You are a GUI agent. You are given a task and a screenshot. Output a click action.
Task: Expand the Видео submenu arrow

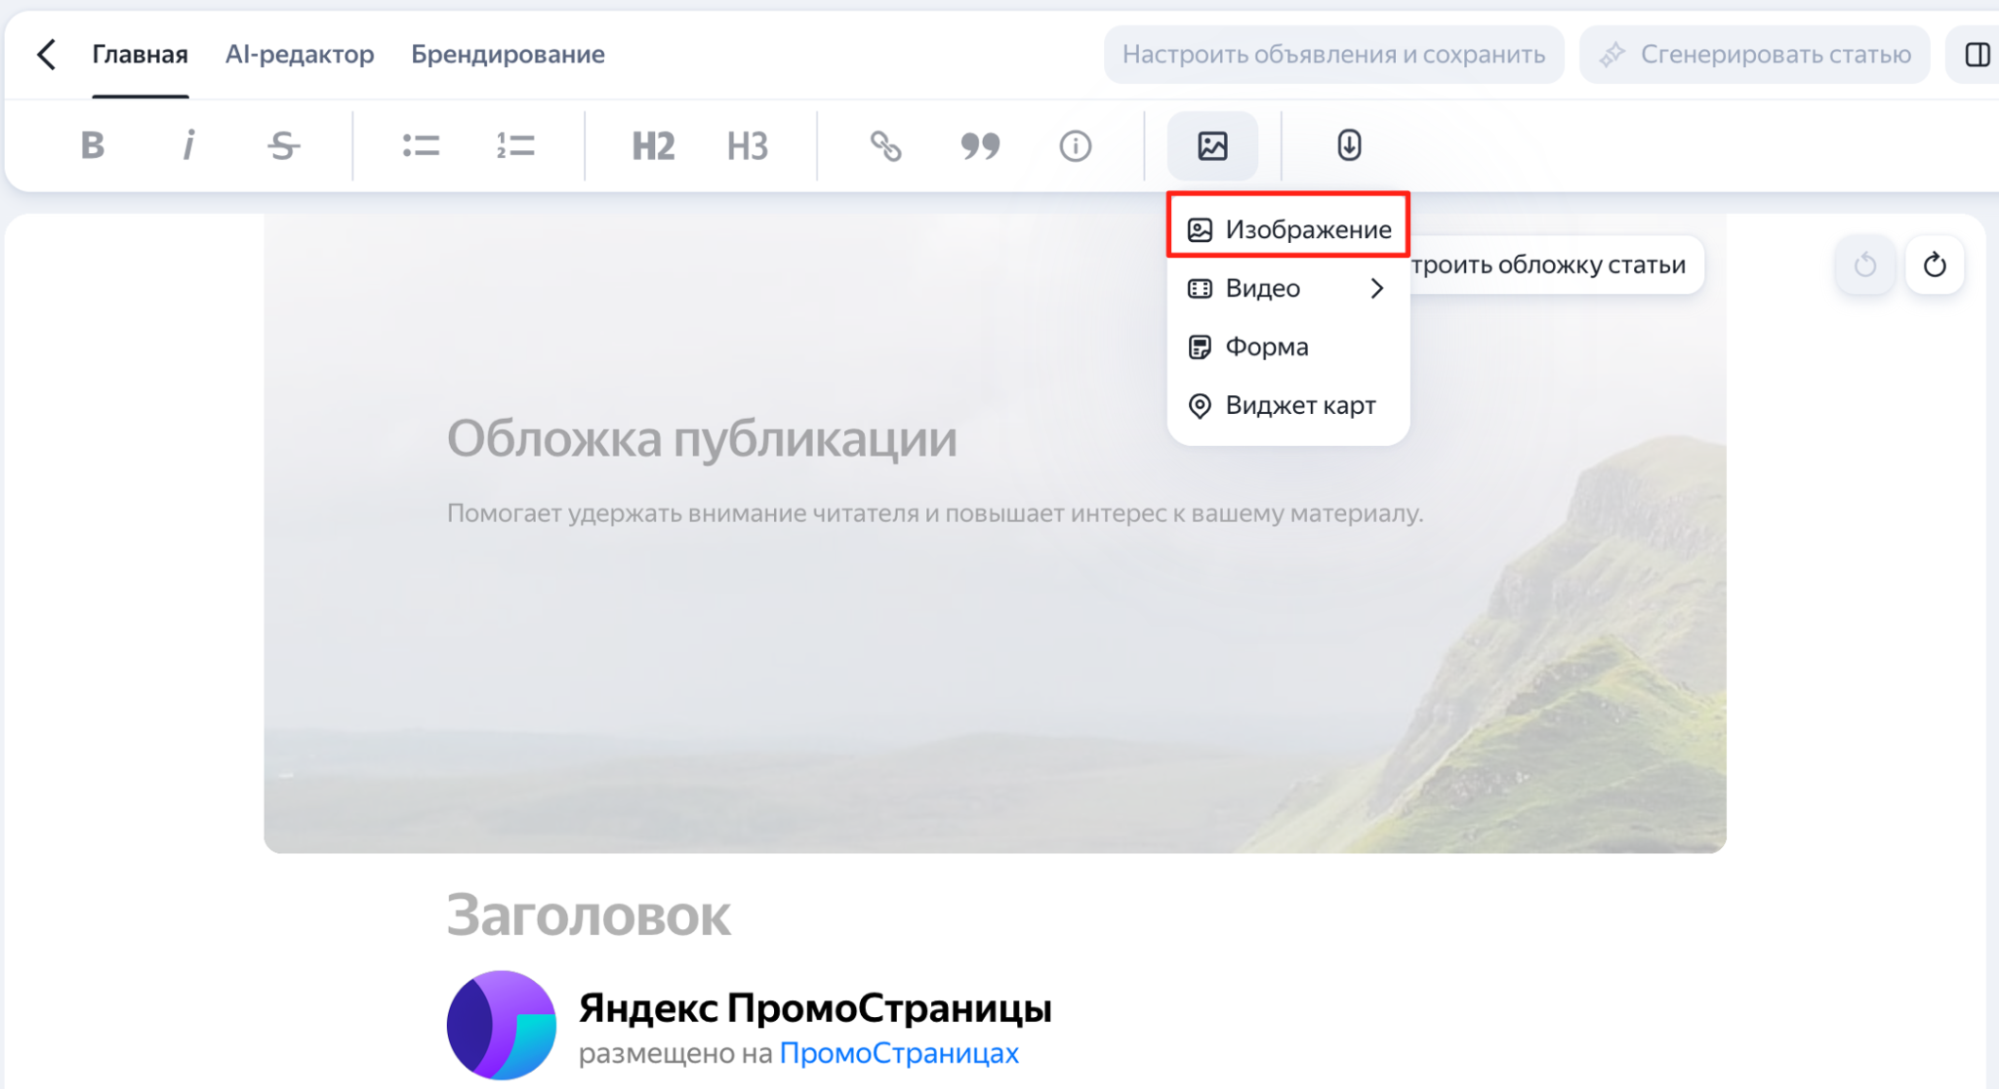click(x=1377, y=288)
